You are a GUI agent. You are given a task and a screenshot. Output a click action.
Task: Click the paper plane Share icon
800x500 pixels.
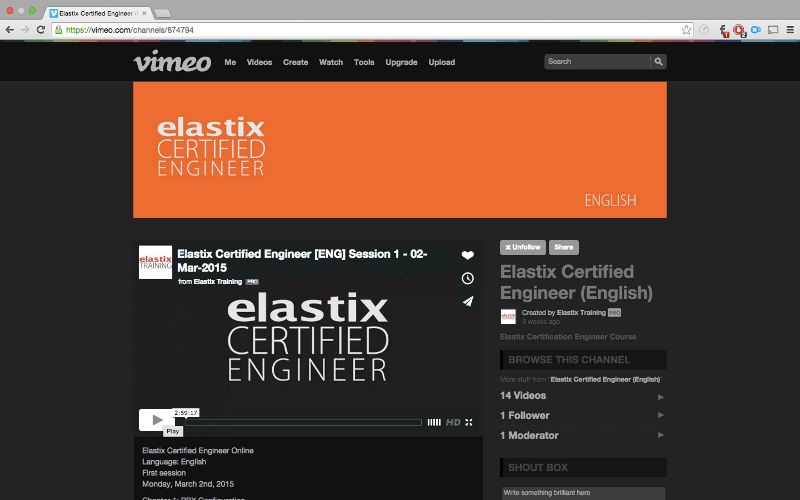(x=467, y=301)
